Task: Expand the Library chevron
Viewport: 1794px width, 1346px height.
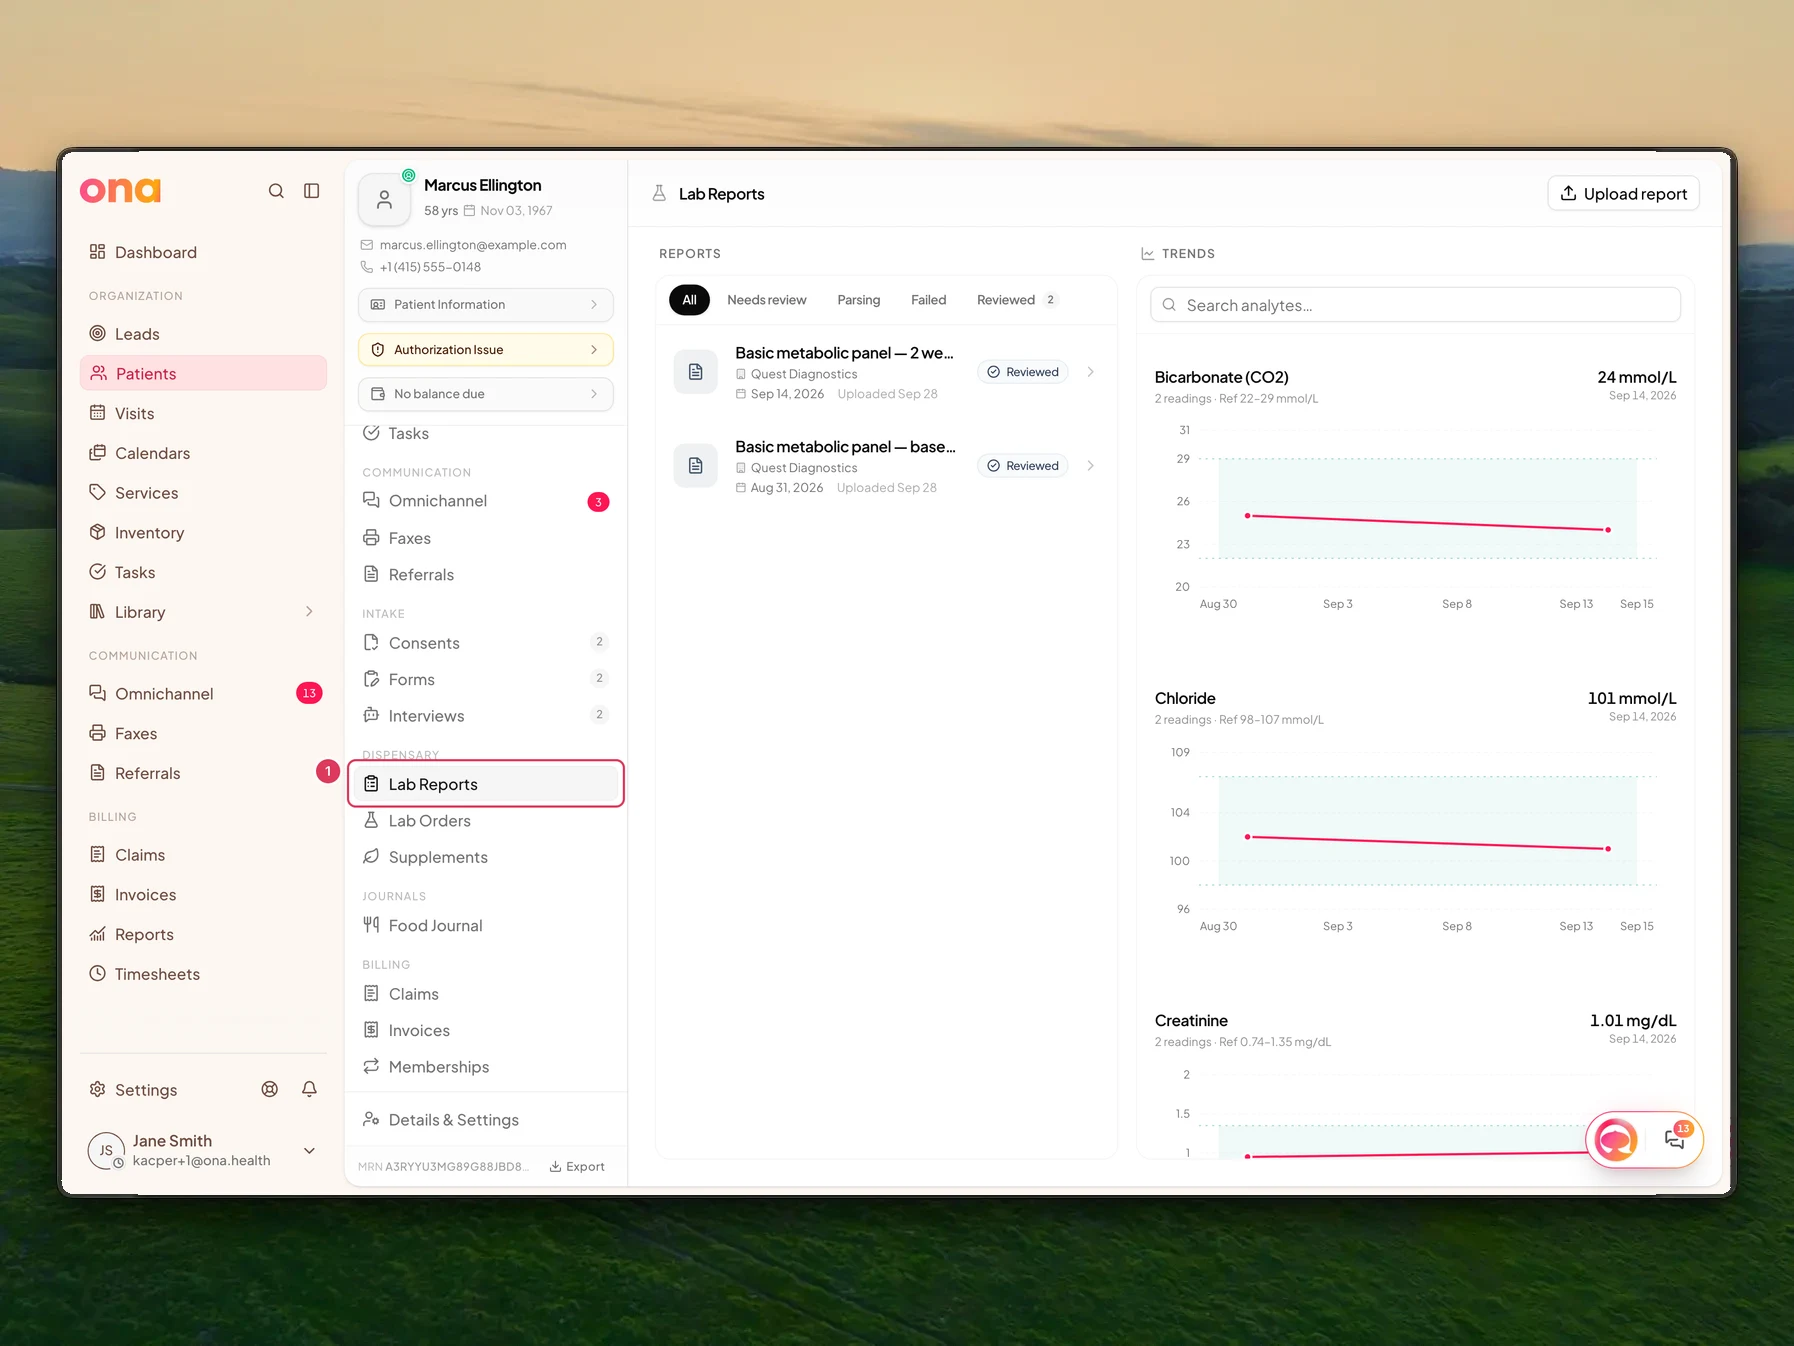Action: coord(309,611)
